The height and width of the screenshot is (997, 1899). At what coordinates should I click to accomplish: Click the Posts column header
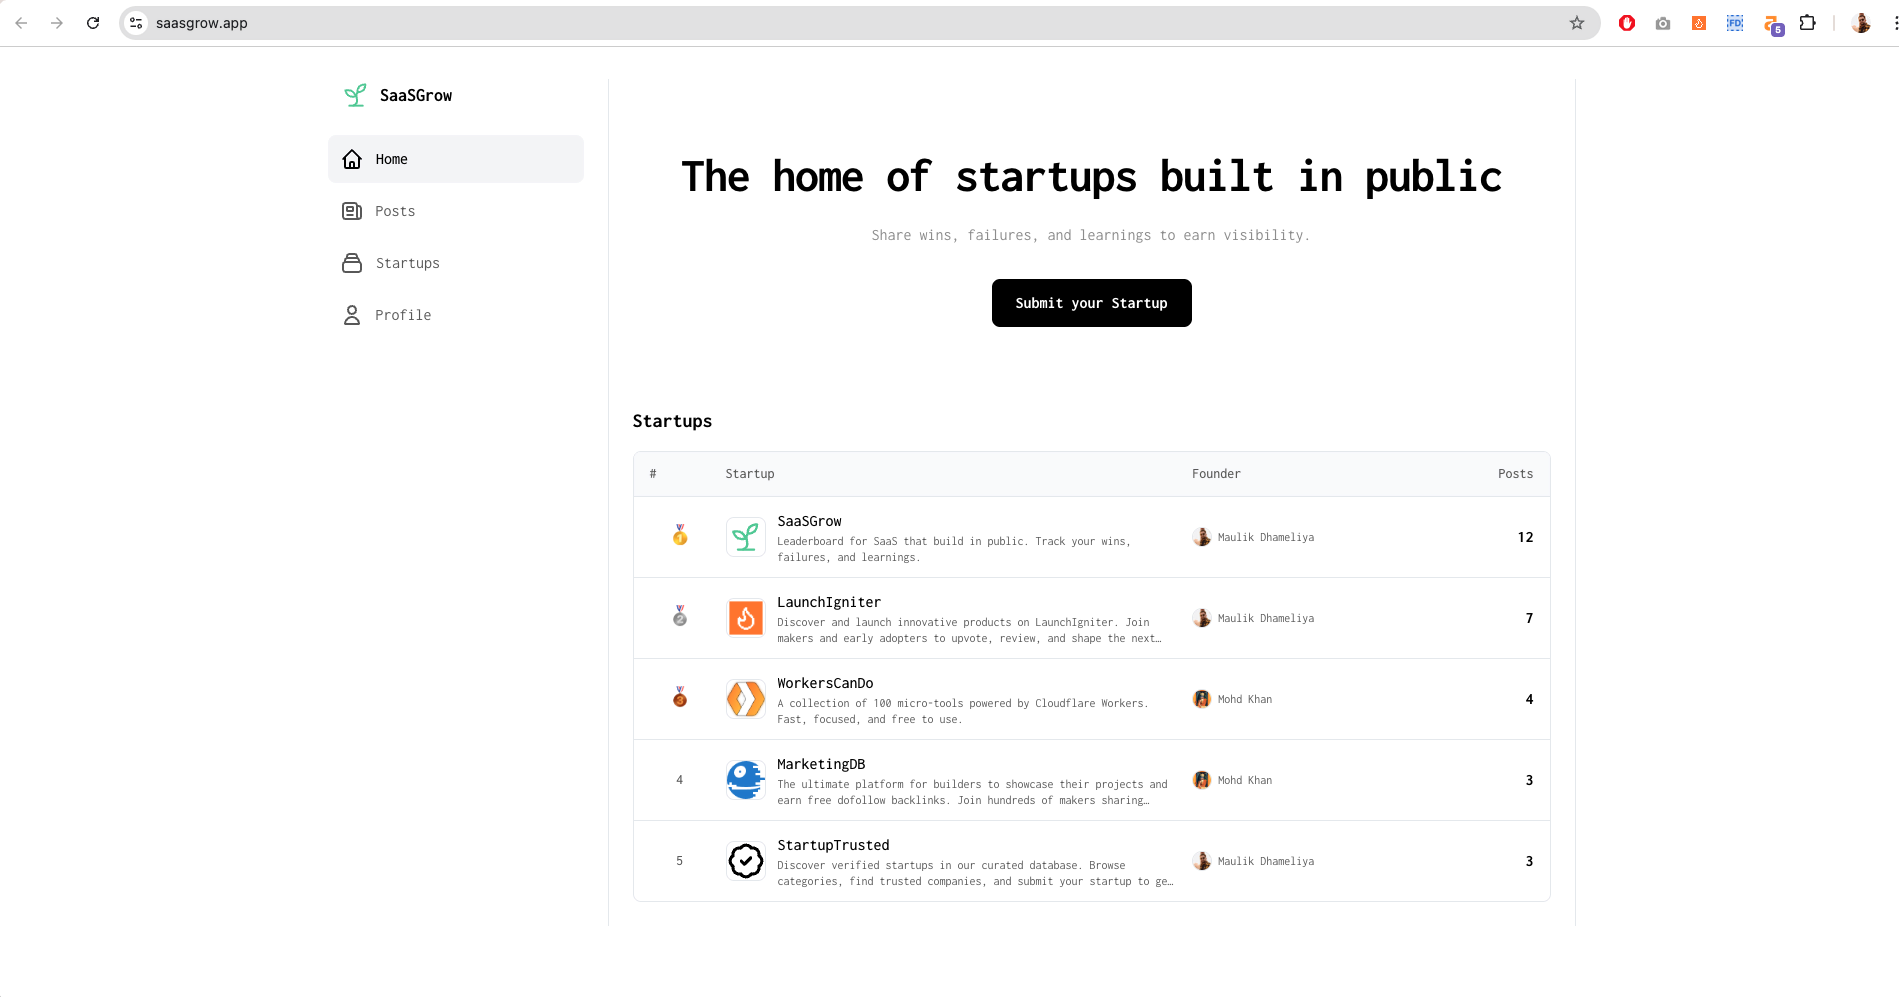tap(1514, 474)
